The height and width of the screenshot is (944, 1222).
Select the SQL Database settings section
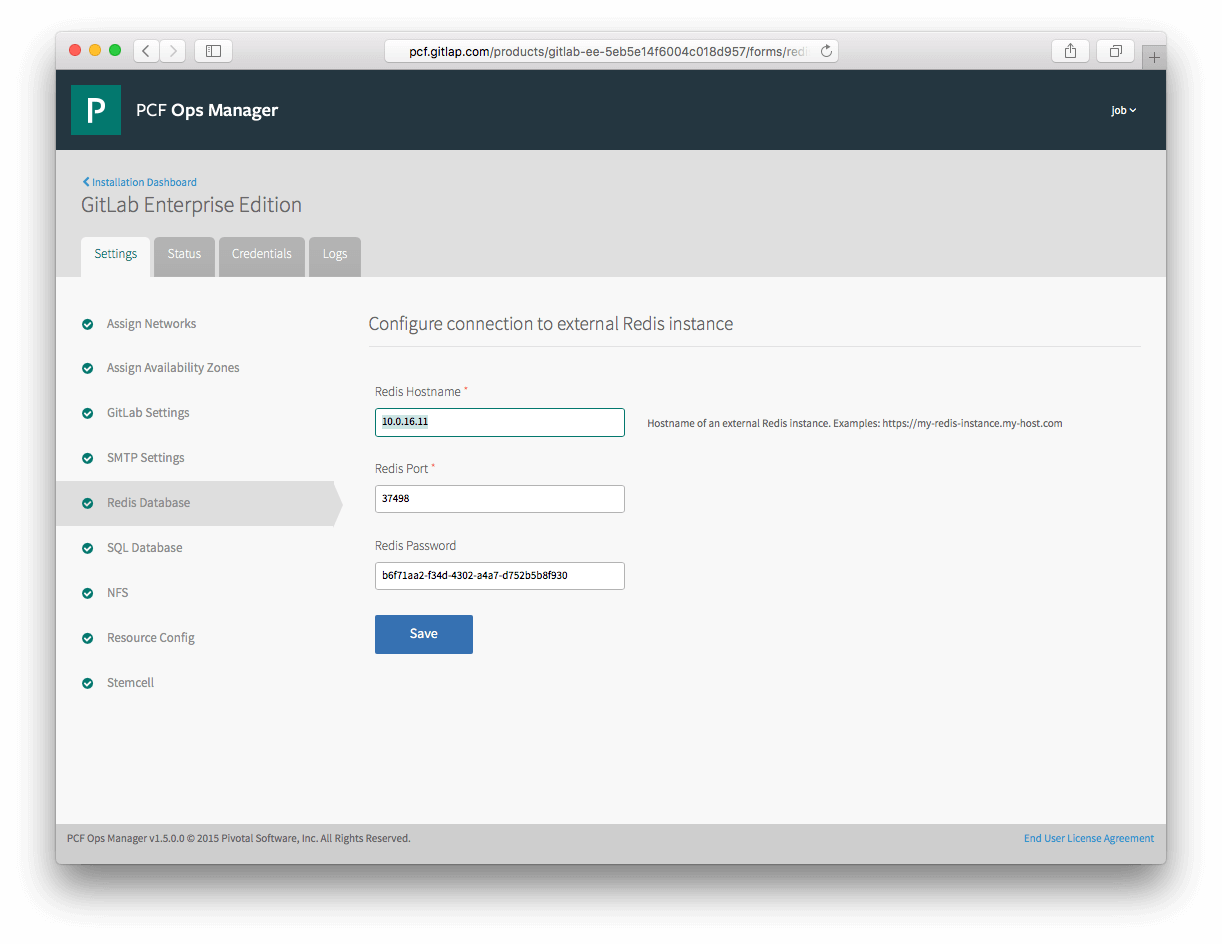(144, 548)
